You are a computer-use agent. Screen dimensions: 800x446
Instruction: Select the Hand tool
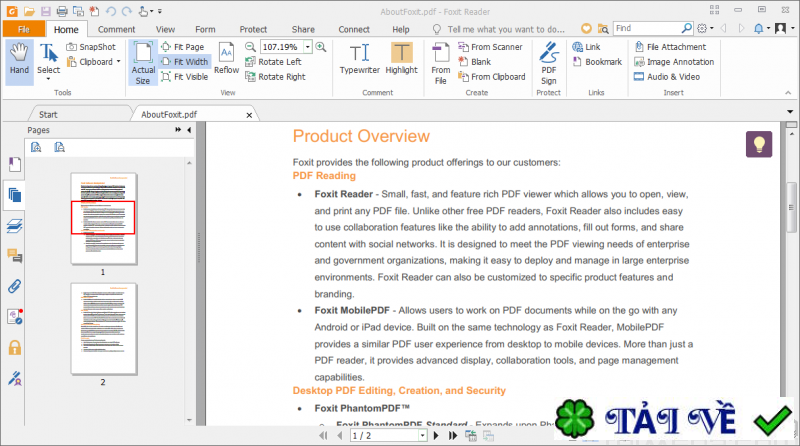[19, 59]
